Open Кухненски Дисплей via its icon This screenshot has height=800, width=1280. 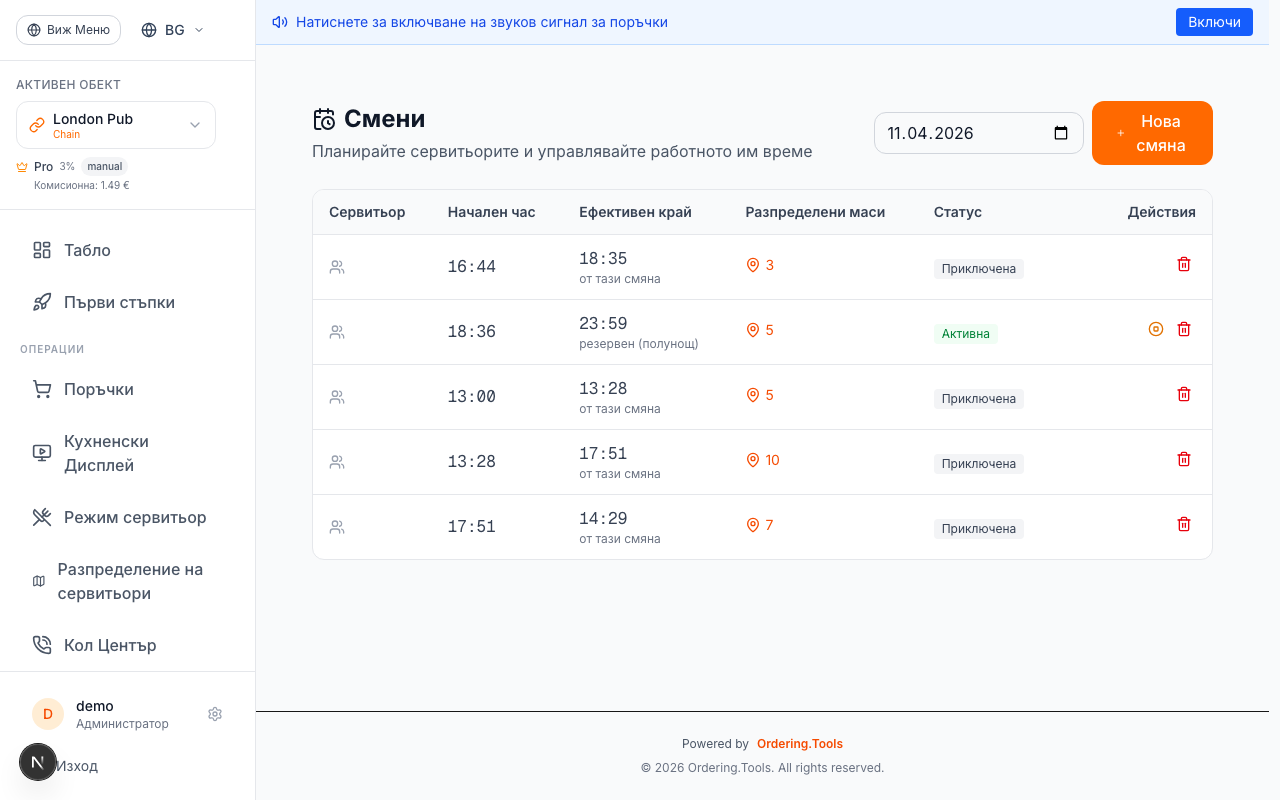pyautogui.click(x=41, y=453)
